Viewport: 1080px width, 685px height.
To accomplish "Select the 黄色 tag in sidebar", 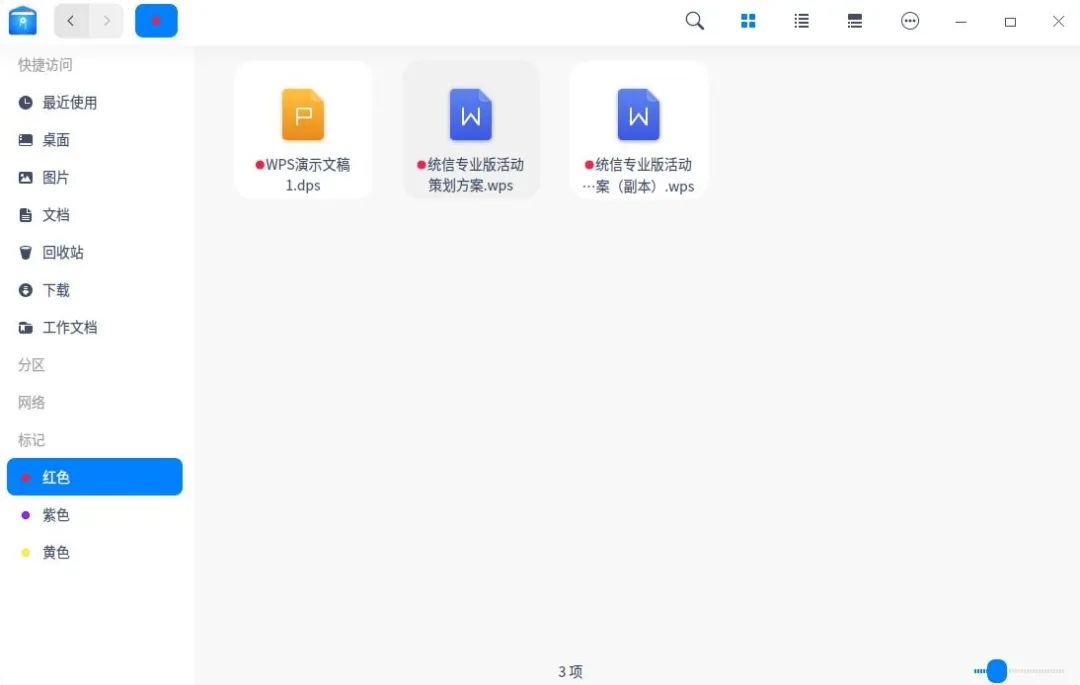I will [x=94, y=552].
